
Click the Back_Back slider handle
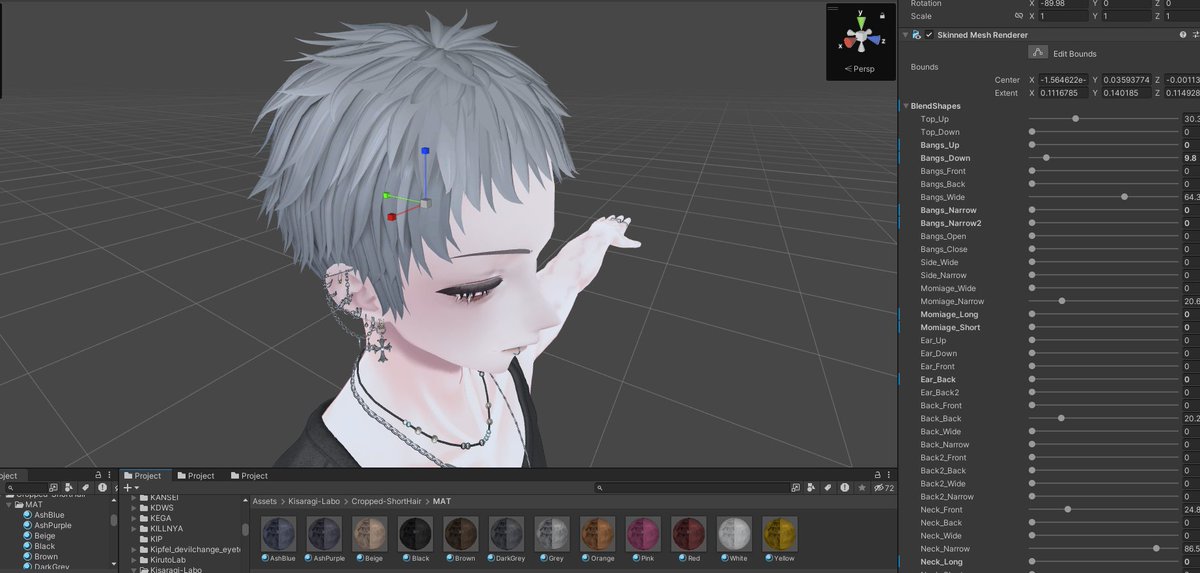pyautogui.click(x=1061, y=418)
